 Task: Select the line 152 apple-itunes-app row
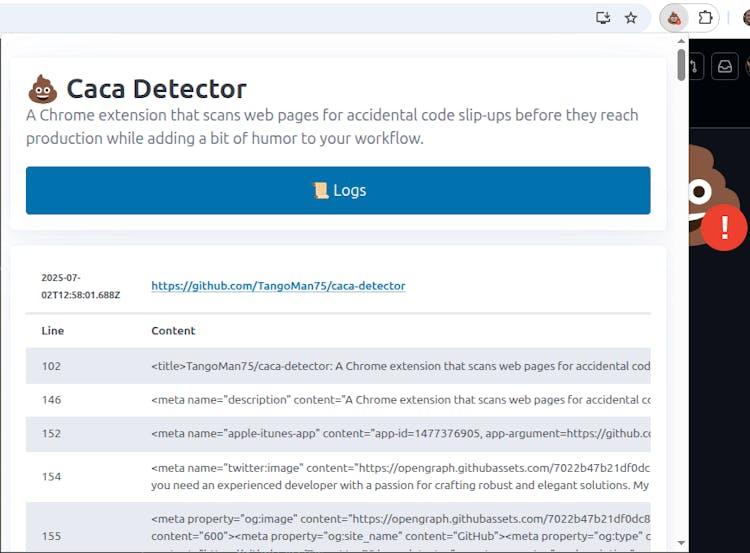point(338,434)
